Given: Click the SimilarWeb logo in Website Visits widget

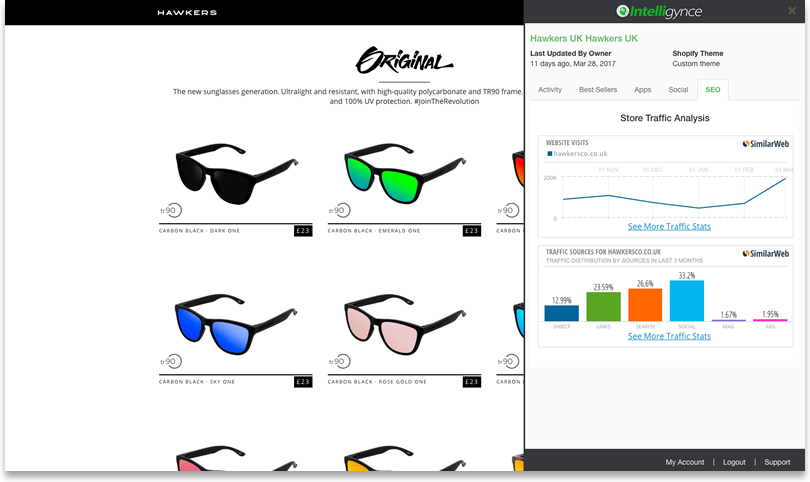Looking at the screenshot, I should [x=766, y=144].
